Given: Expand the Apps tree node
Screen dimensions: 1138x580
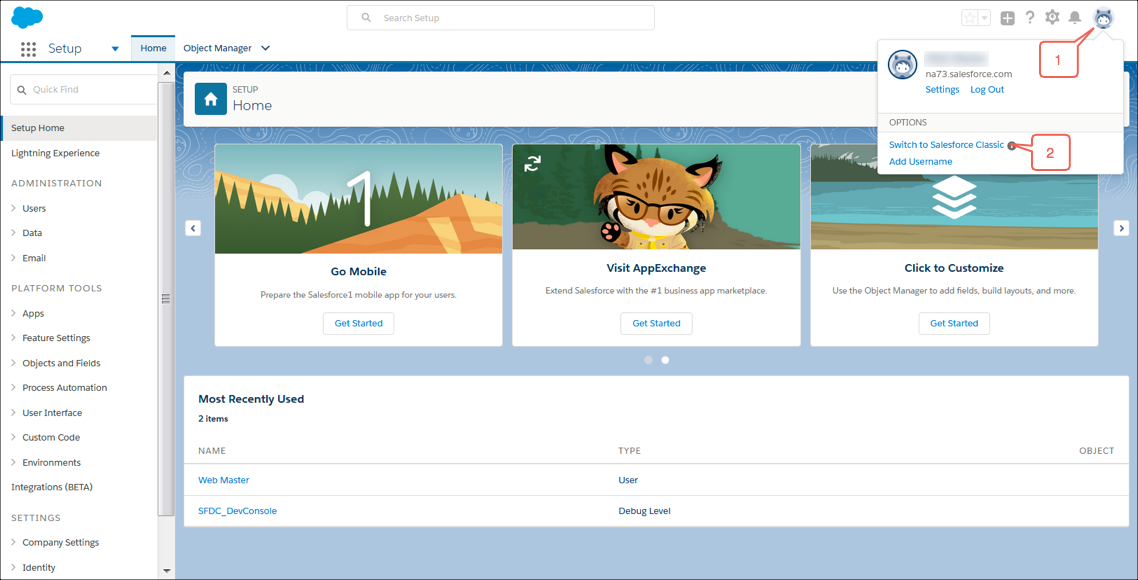Looking at the screenshot, I should (x=15, y=314).
